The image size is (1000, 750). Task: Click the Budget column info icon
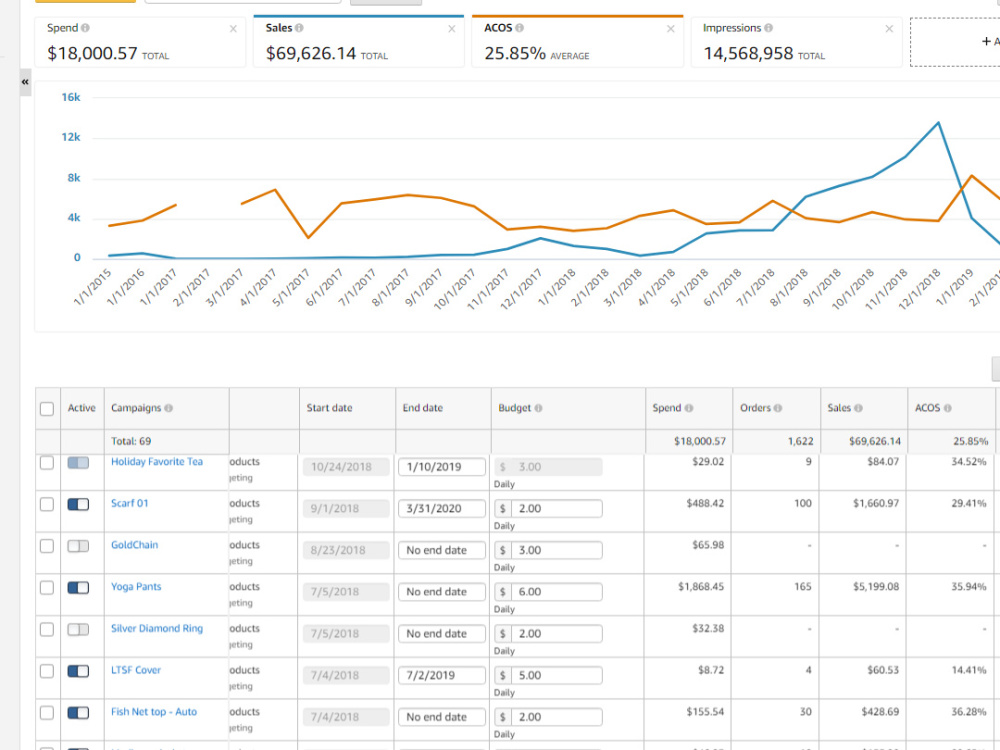(538, 408)
